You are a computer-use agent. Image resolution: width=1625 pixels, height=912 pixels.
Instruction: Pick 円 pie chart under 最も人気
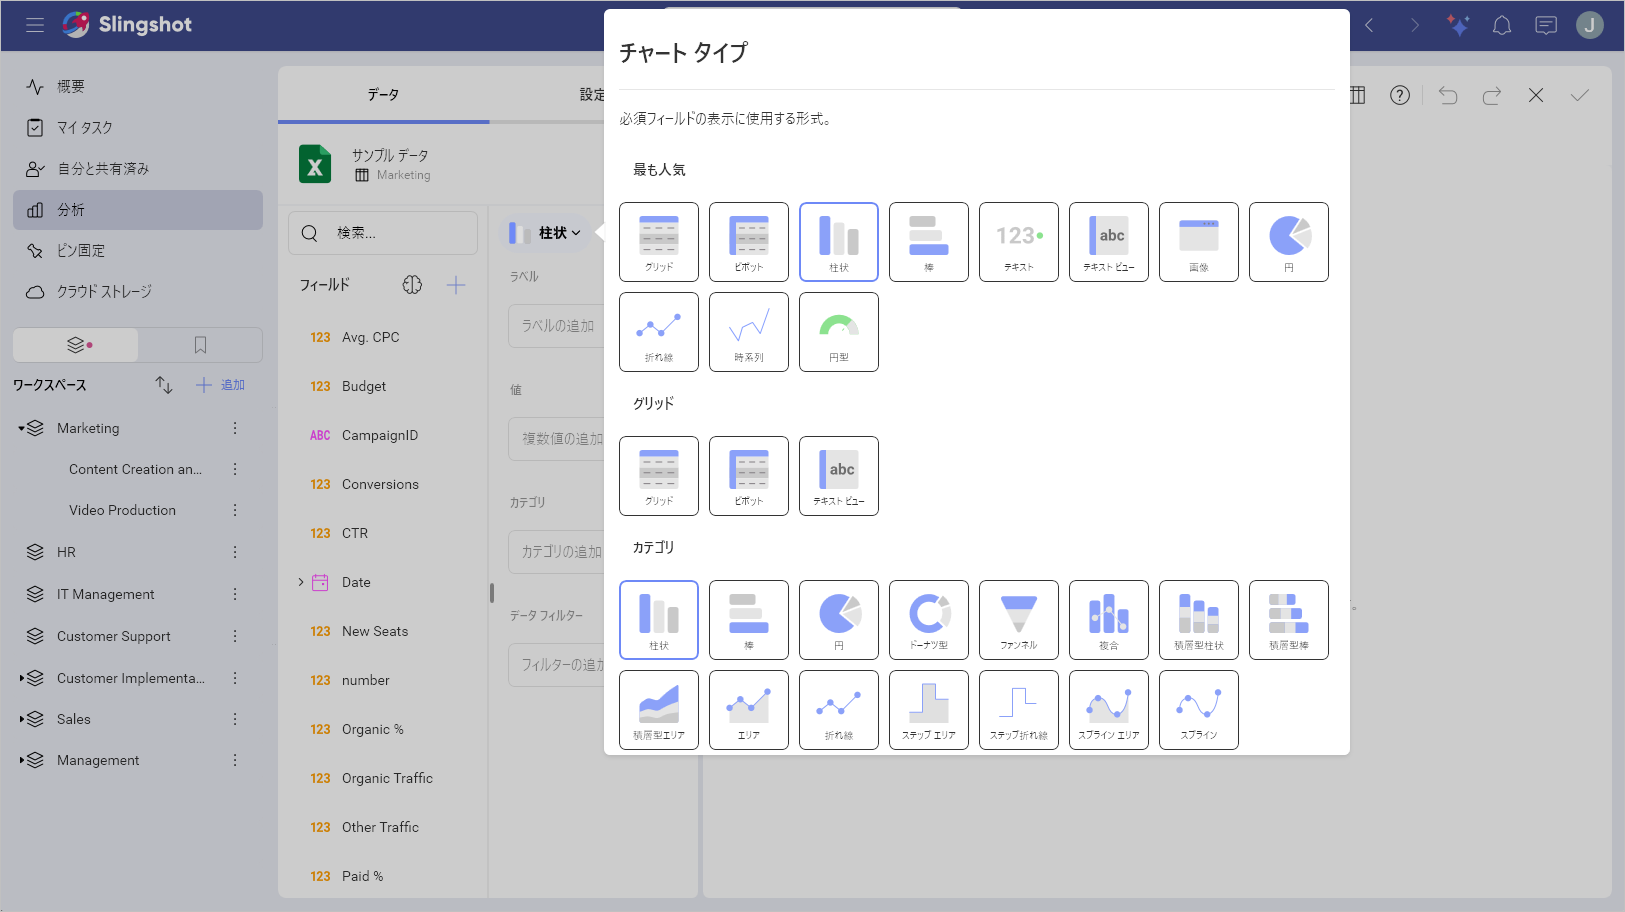tap(1289, 242)
